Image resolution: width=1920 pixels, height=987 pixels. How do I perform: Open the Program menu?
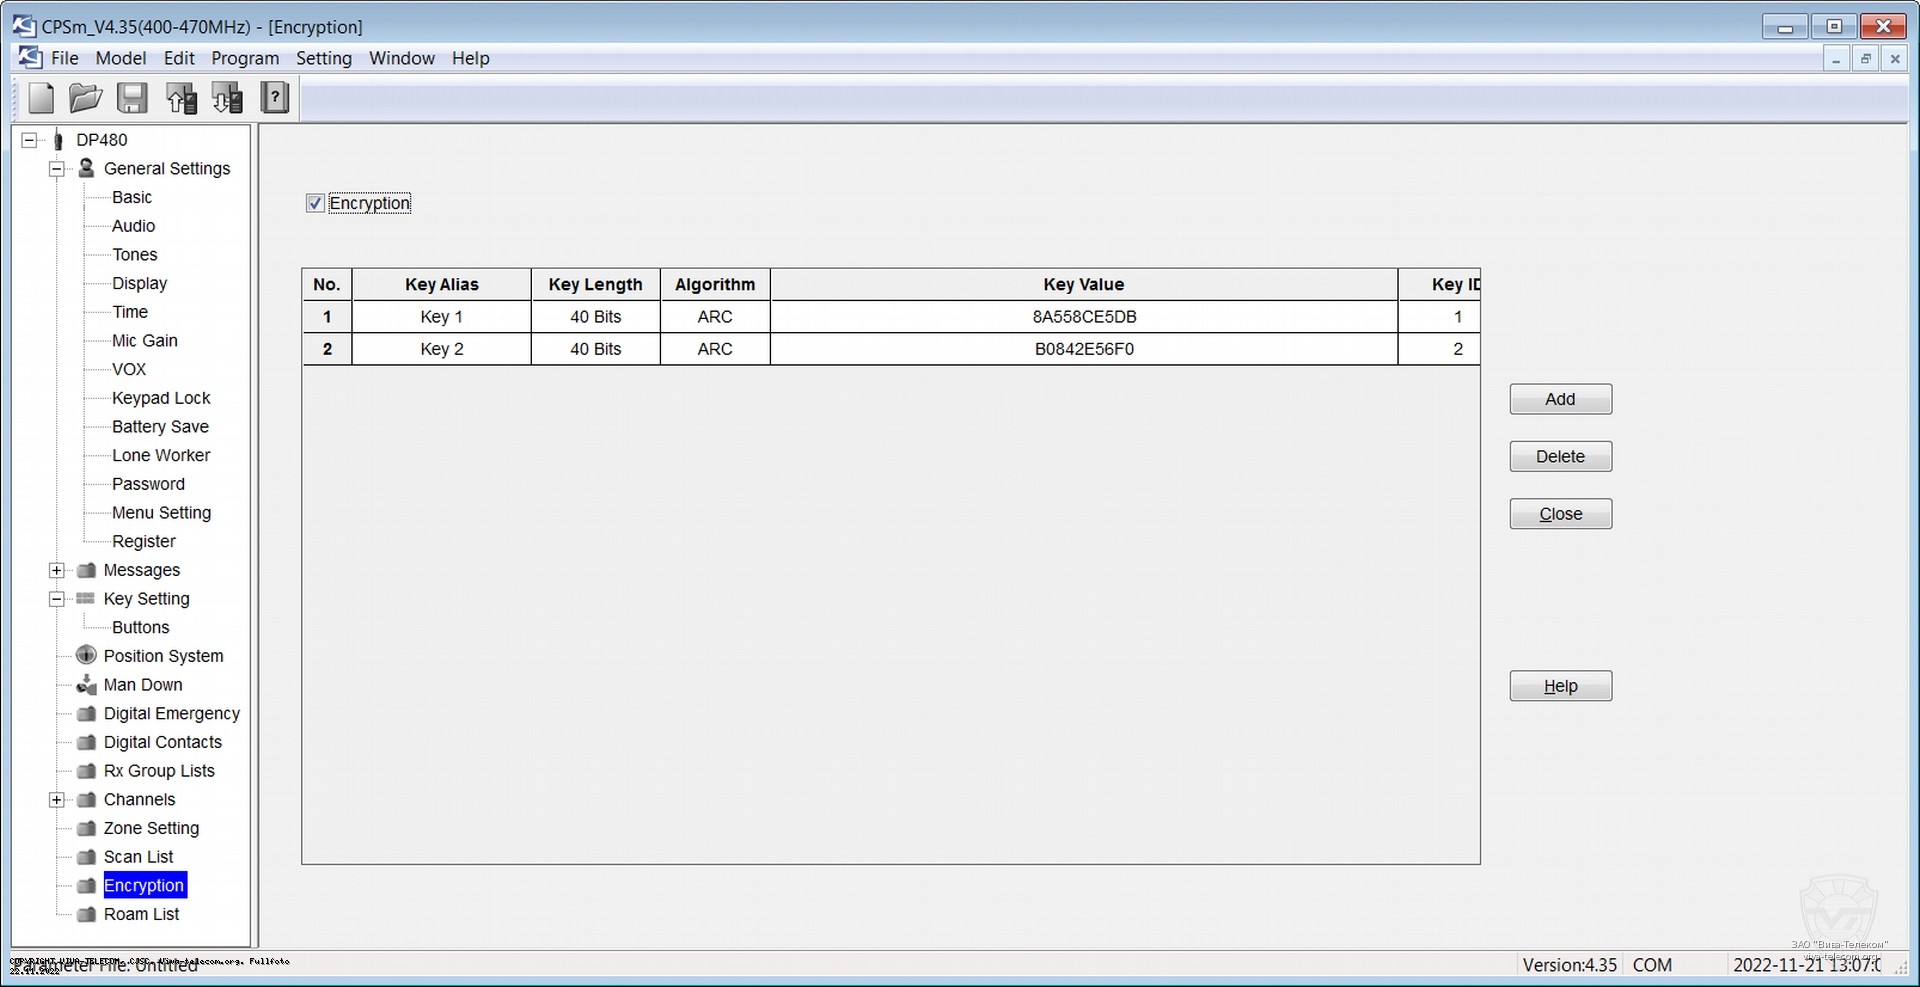245,58
